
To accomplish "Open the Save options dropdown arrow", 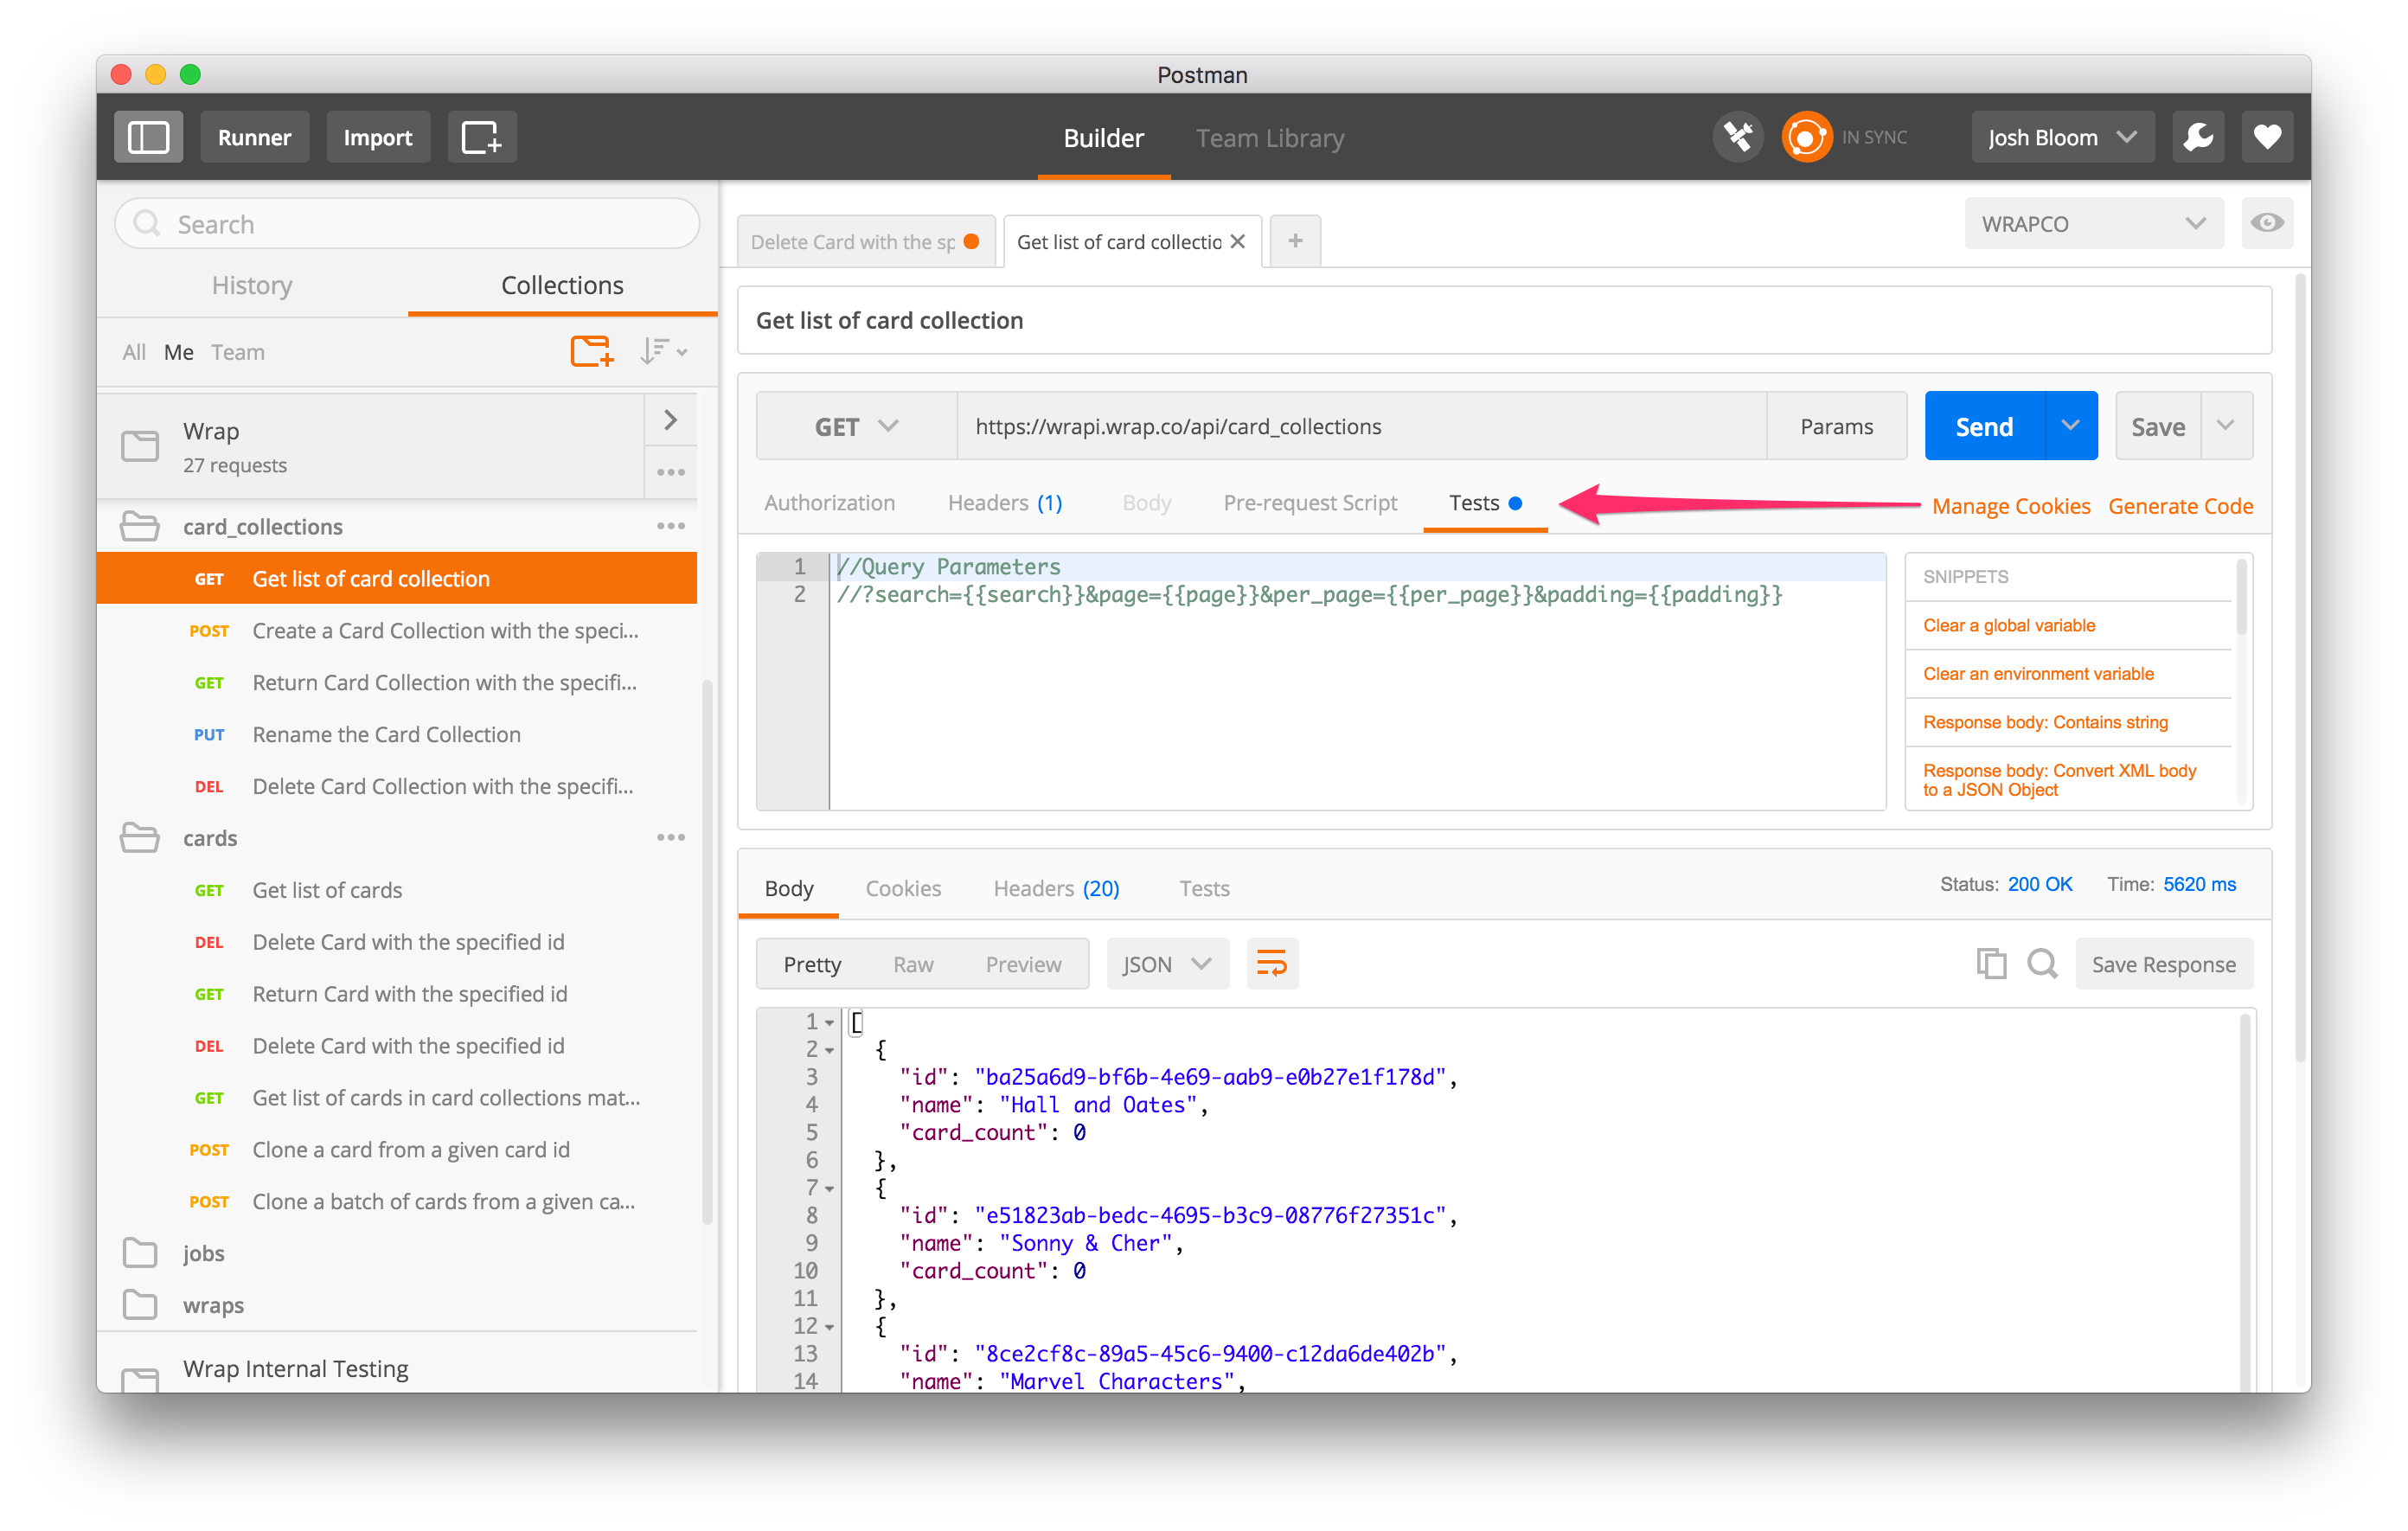I will [2226, 426].
